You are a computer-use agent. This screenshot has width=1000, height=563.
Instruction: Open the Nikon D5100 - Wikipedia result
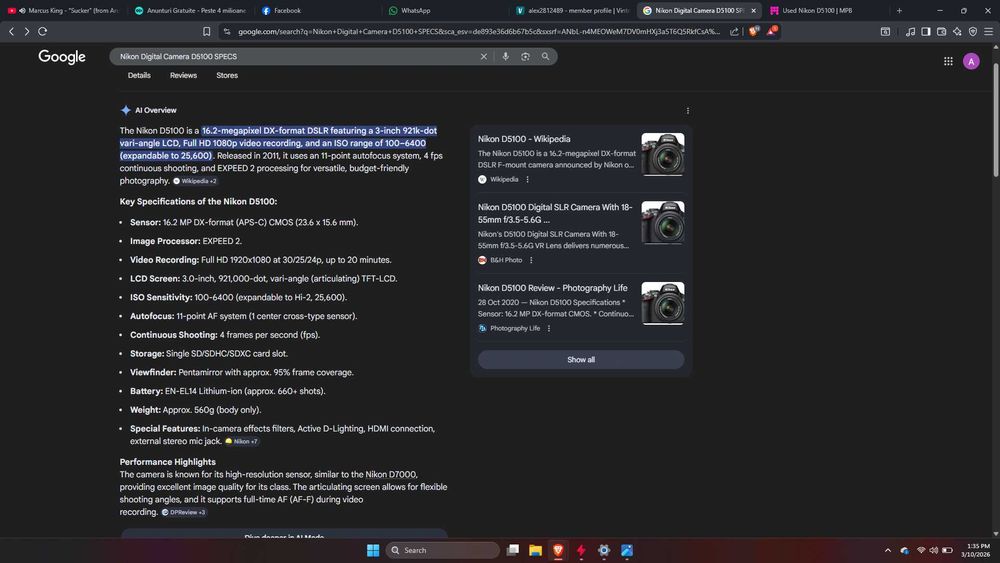pos(524,139)
